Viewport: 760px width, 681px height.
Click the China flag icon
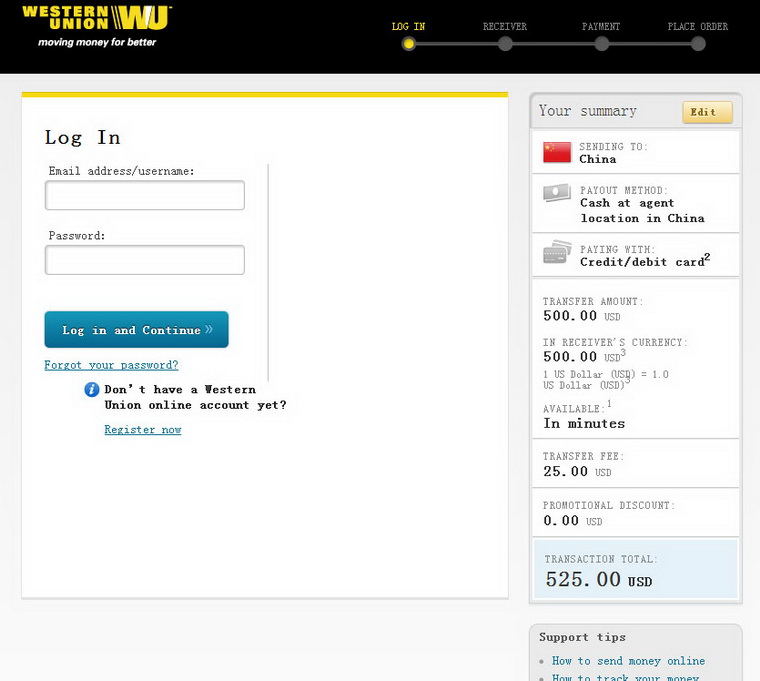pos(557,152)
